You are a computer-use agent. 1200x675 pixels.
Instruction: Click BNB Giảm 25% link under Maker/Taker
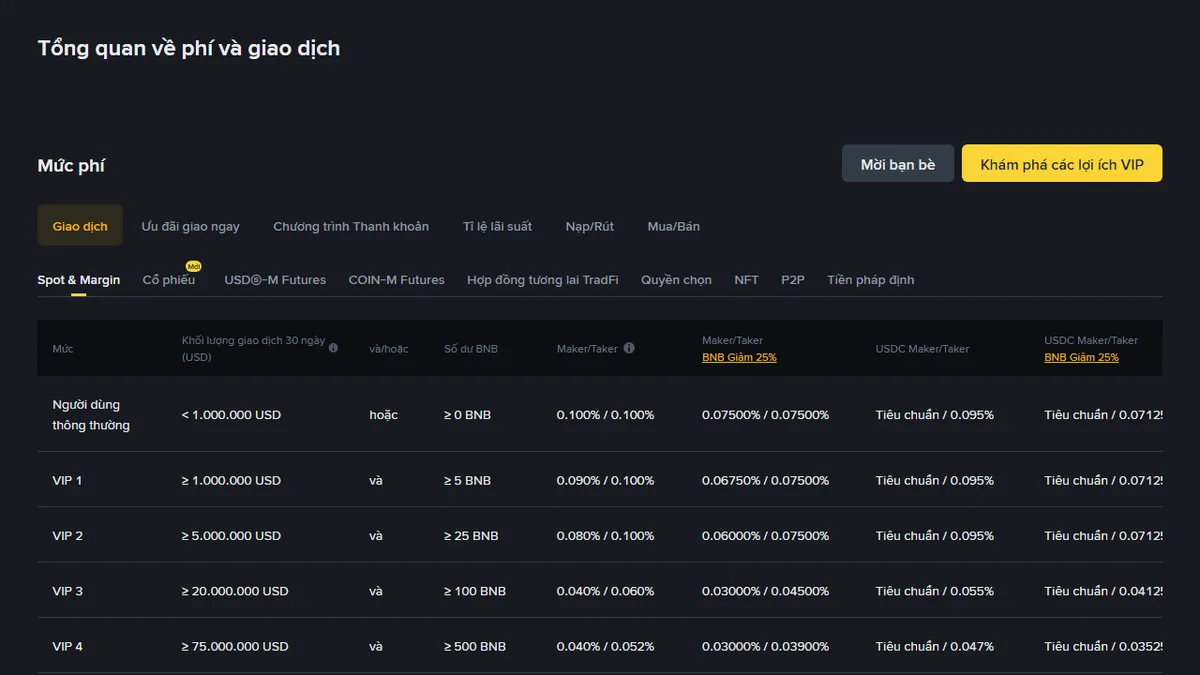coord(739,357)
